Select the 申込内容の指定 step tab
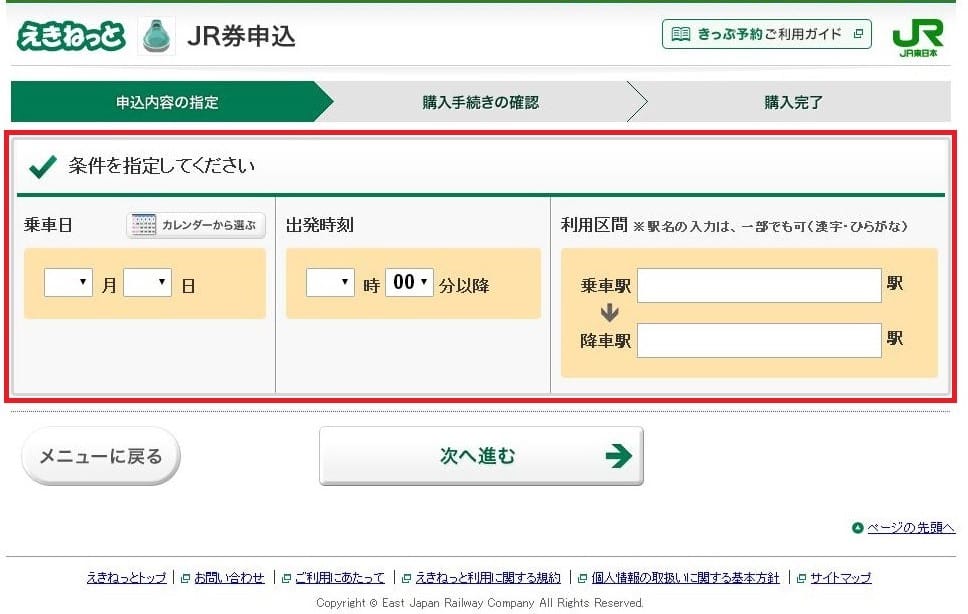The height and width of the screenshot is (614, 968). click(x=167, y=102)
